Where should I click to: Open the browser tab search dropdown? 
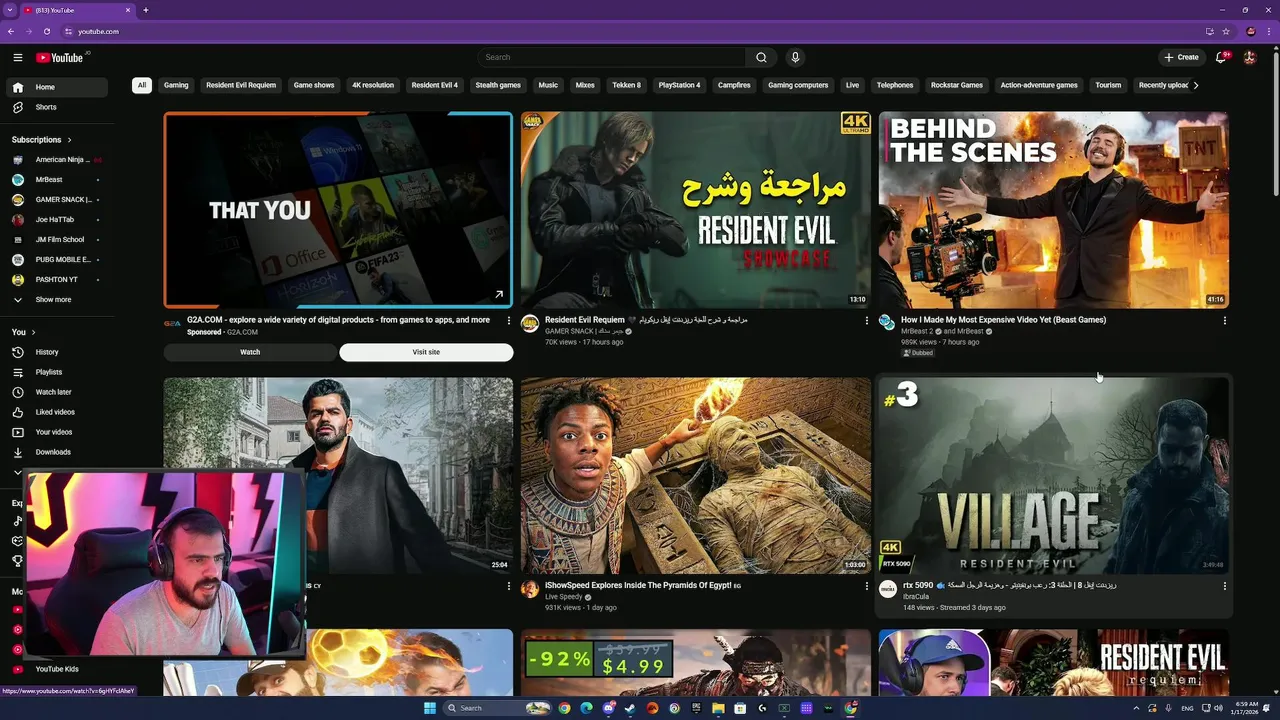9,10
